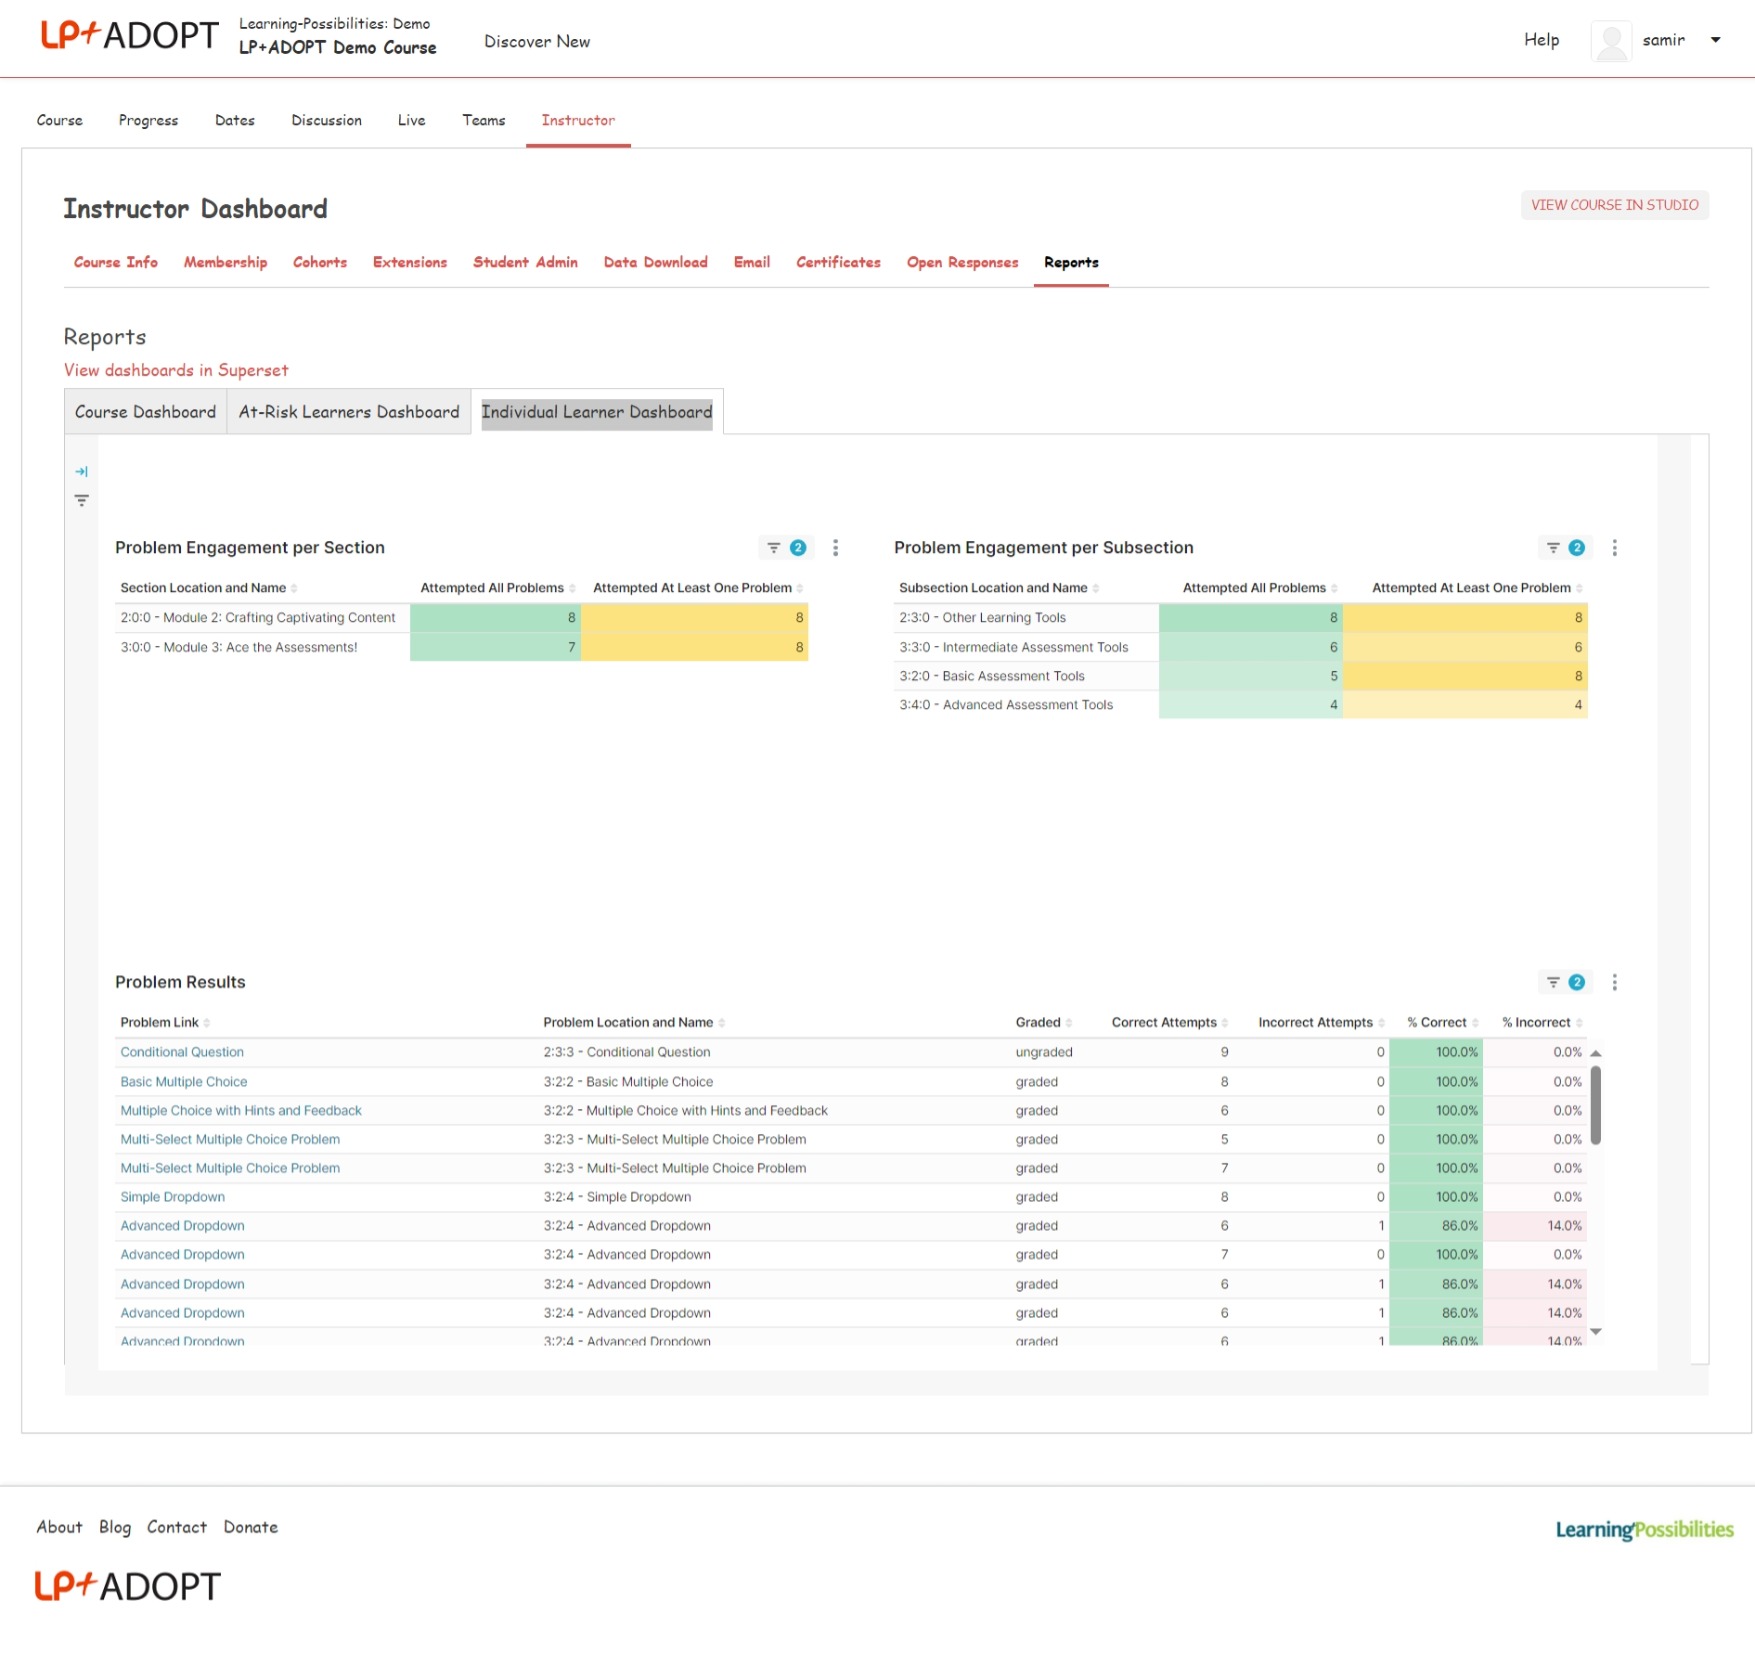Switch to Cohorts section
Screen dimensions: 1755x1656
320,262
